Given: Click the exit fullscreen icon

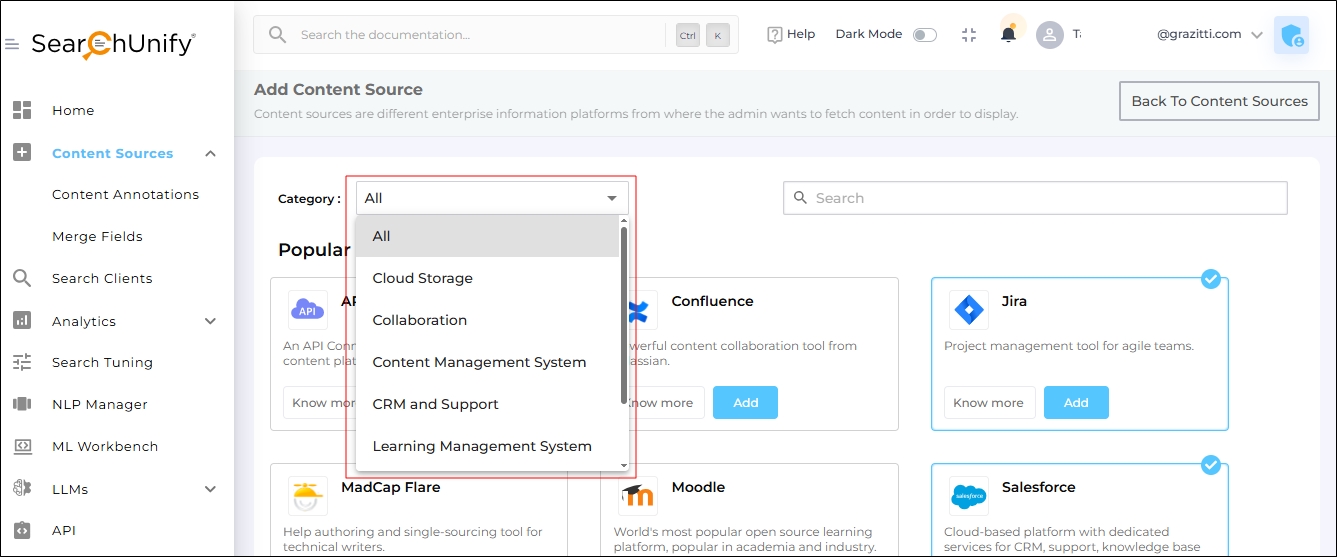Looking at the screenshot, I should 968,35.
